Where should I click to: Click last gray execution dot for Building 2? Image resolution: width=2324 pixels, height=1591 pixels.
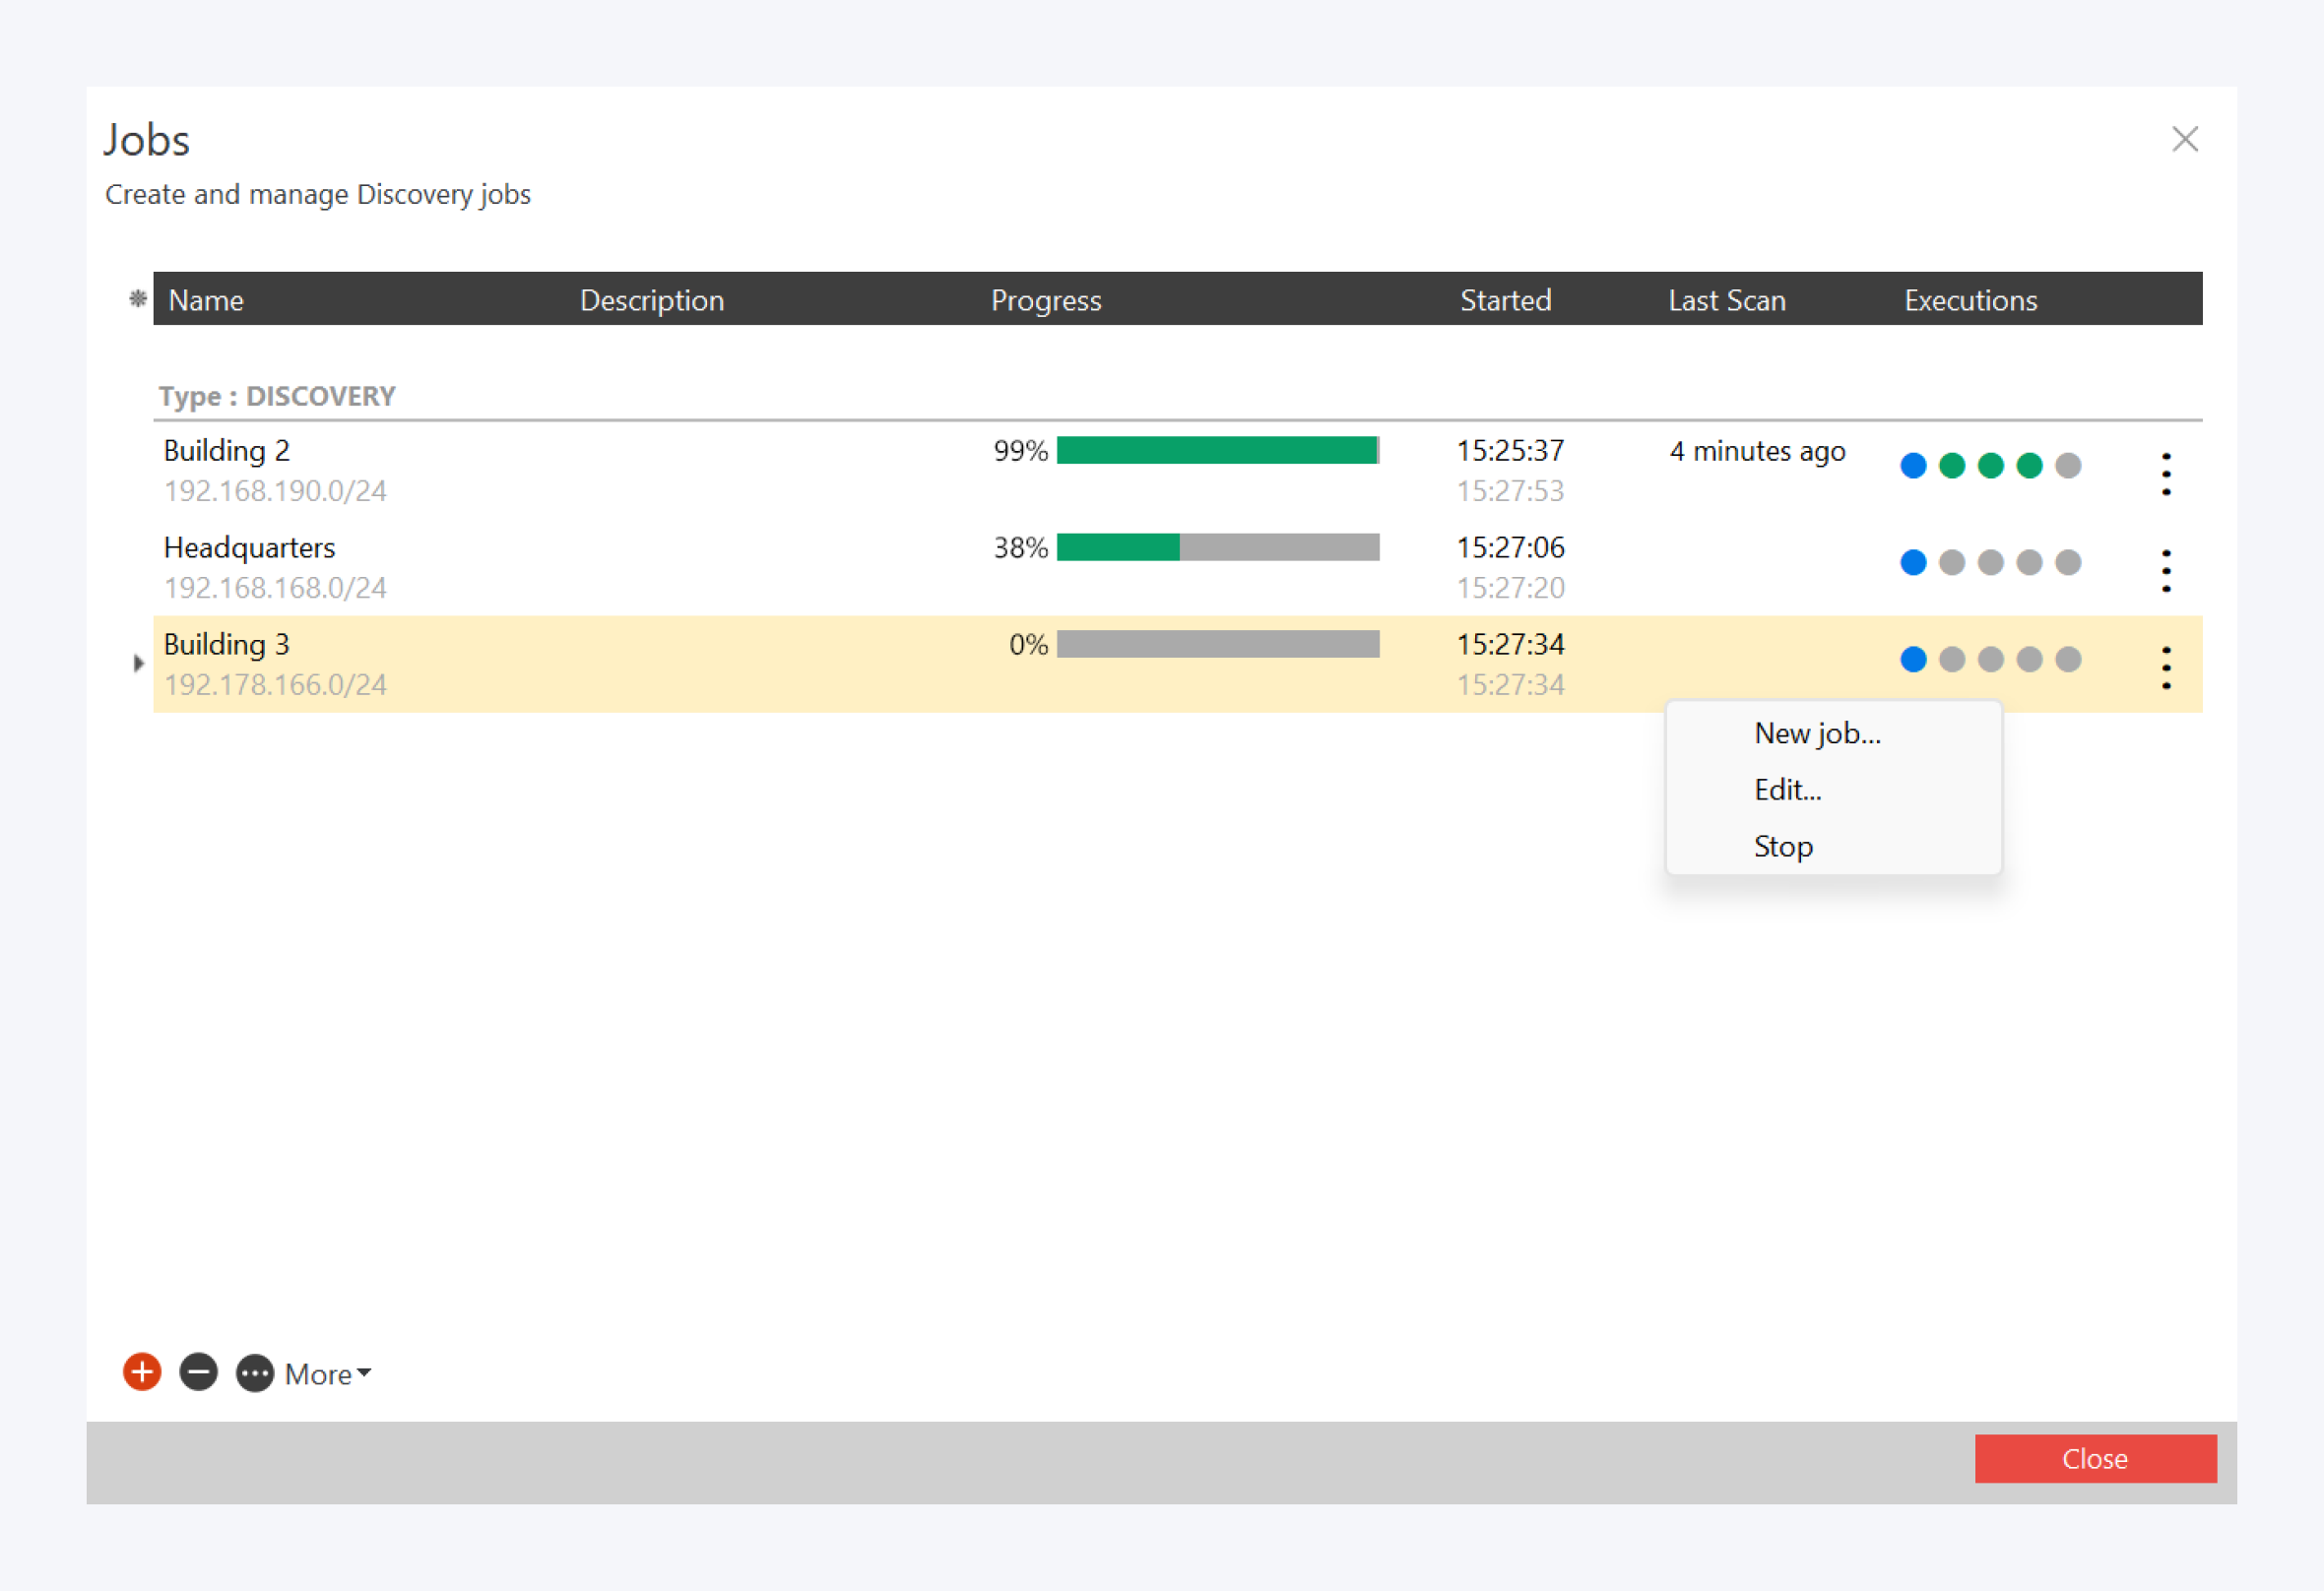pos(2067,465)
